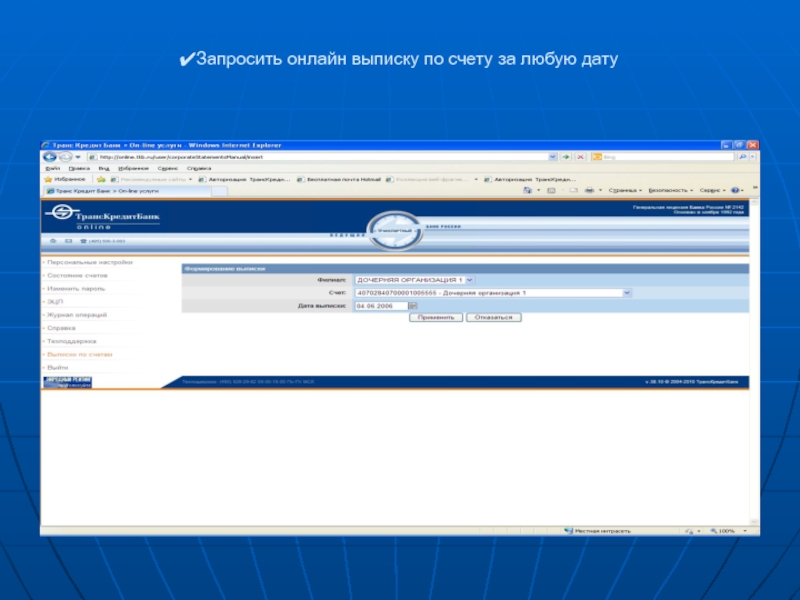The height and width of the screenshot is (600, 800).
Task: Expand the address bar history dropdown
Action: 553,157
